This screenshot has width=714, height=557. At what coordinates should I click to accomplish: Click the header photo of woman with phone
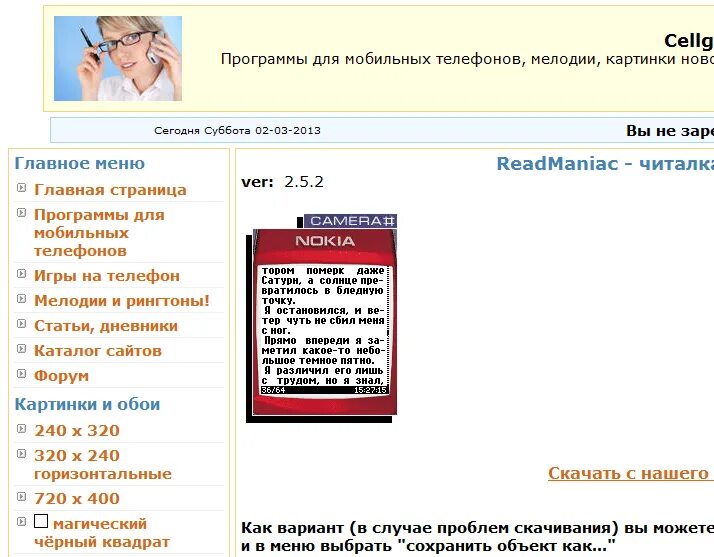118,58
